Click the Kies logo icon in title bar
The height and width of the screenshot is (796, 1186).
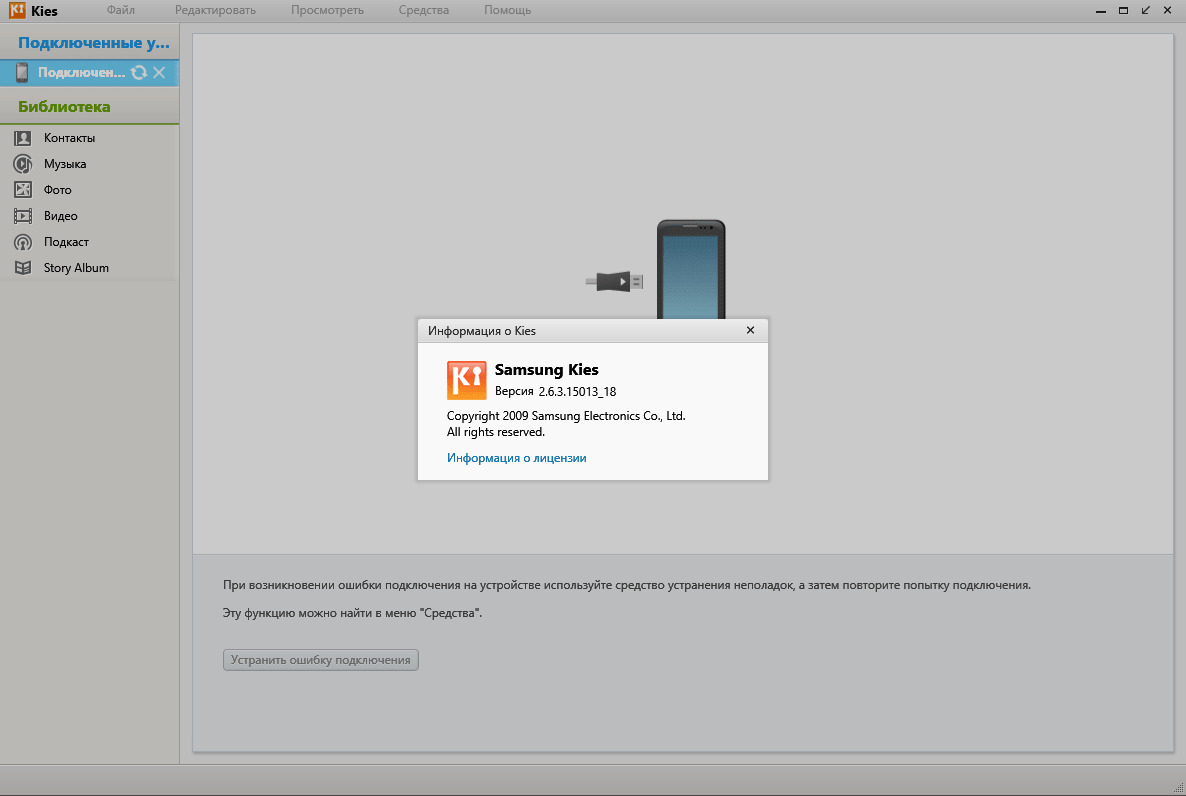point(17,10)
